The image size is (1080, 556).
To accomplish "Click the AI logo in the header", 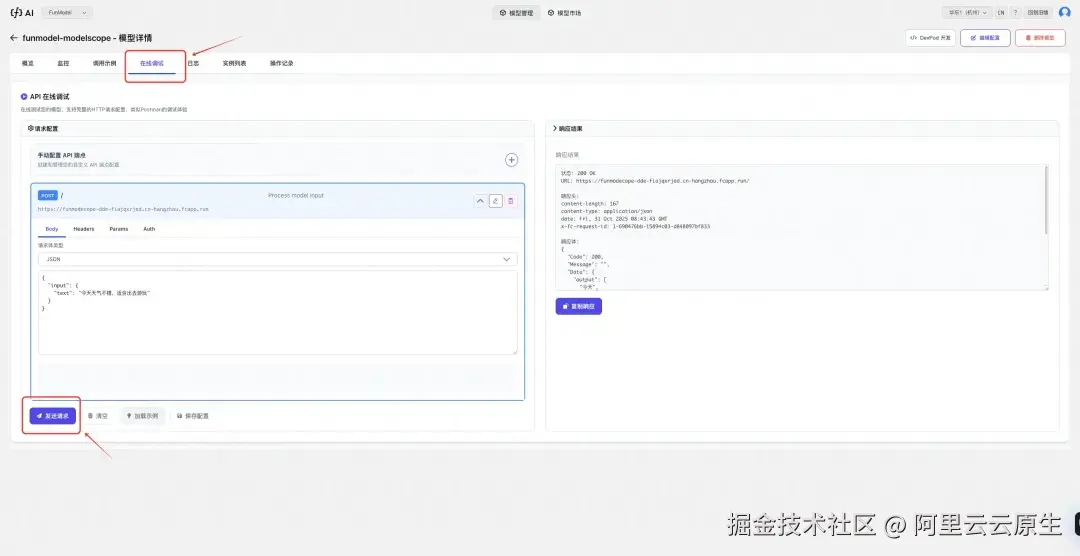I will [22, 12].
